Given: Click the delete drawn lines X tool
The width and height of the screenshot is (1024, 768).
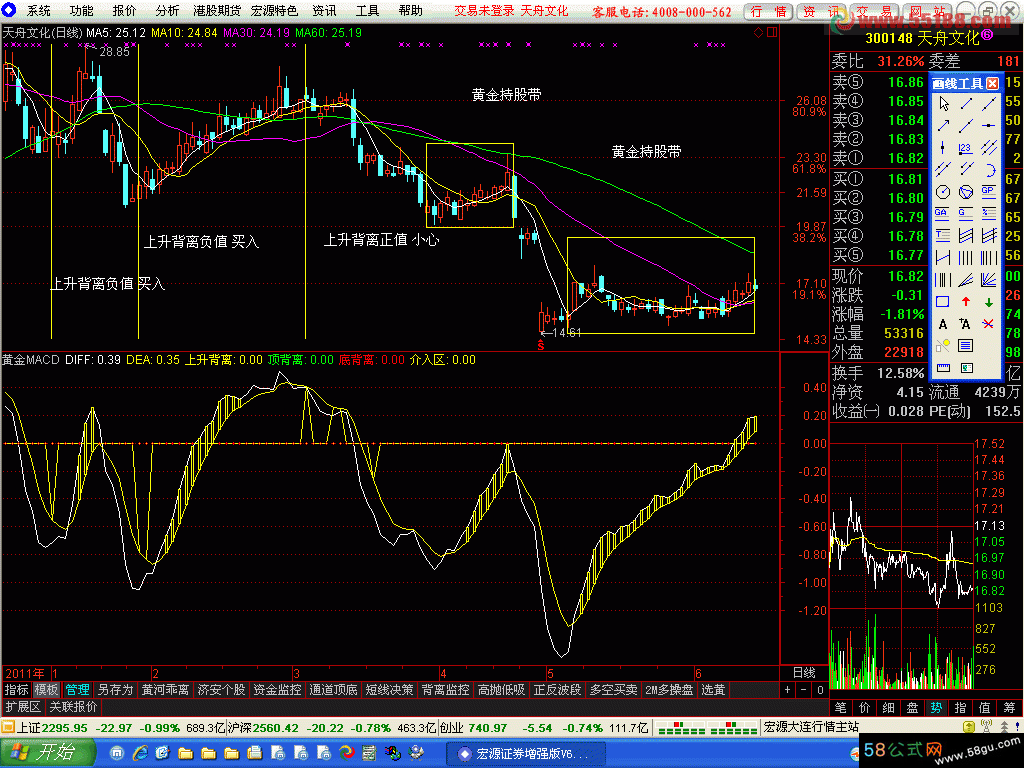Looking at the screenshot, I should 988,324.
